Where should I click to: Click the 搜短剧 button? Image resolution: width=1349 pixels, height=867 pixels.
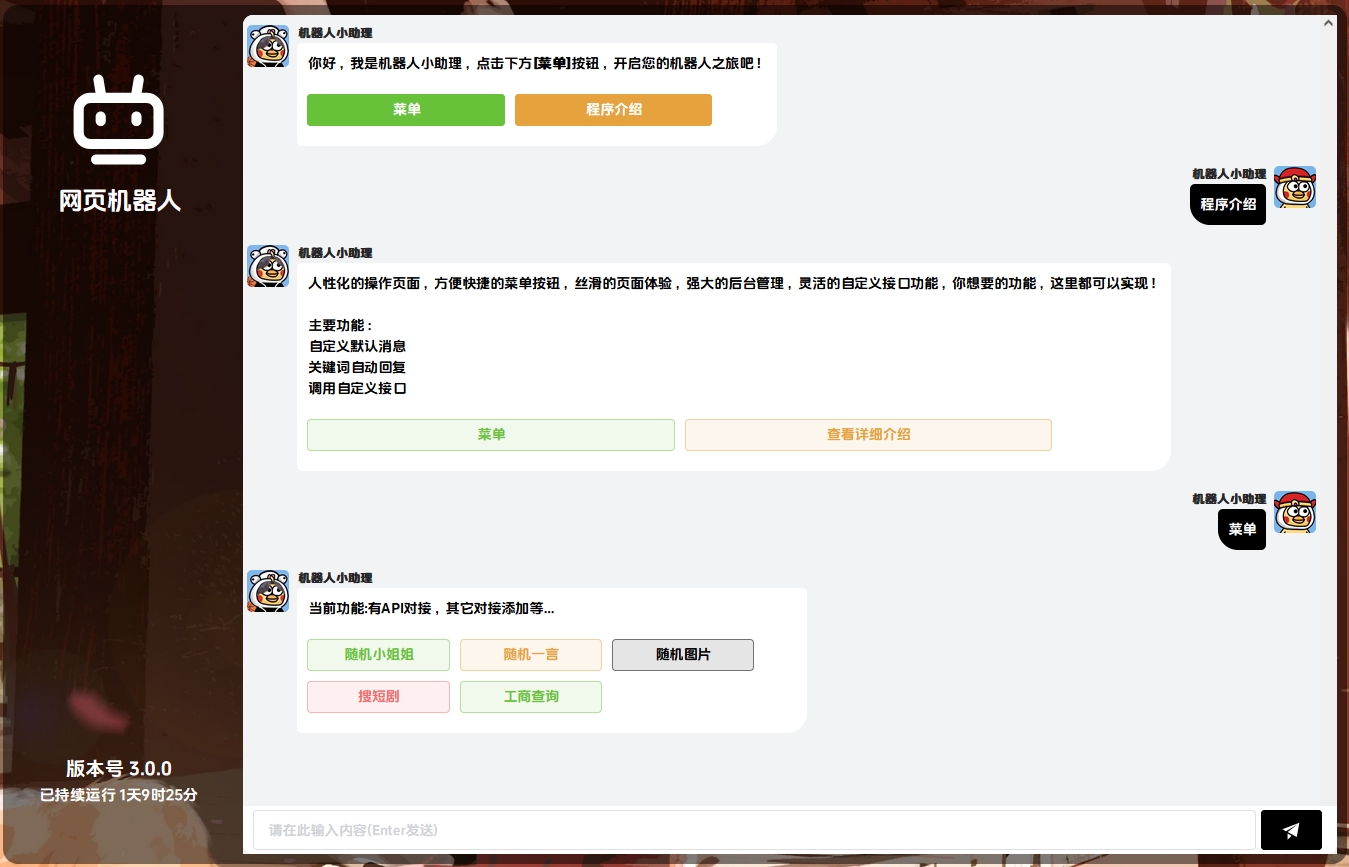[x=378, y=696]
